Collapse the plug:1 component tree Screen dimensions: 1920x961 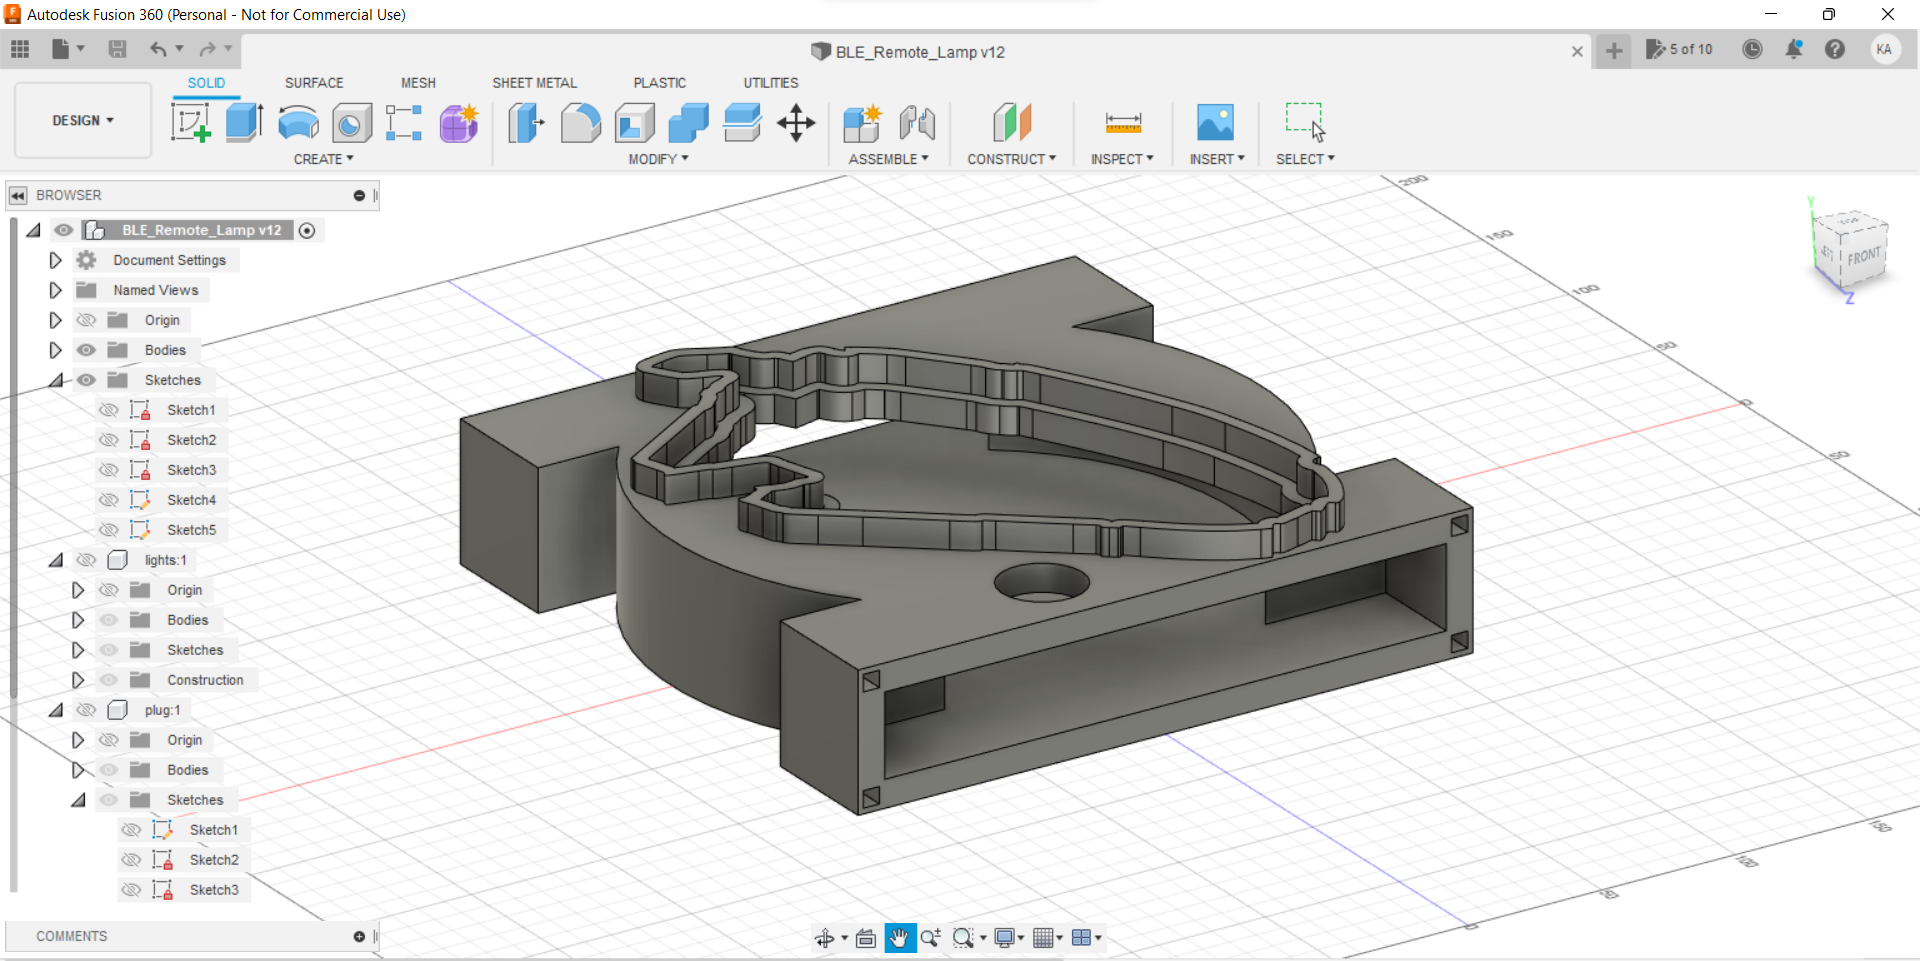pos(56,710)
